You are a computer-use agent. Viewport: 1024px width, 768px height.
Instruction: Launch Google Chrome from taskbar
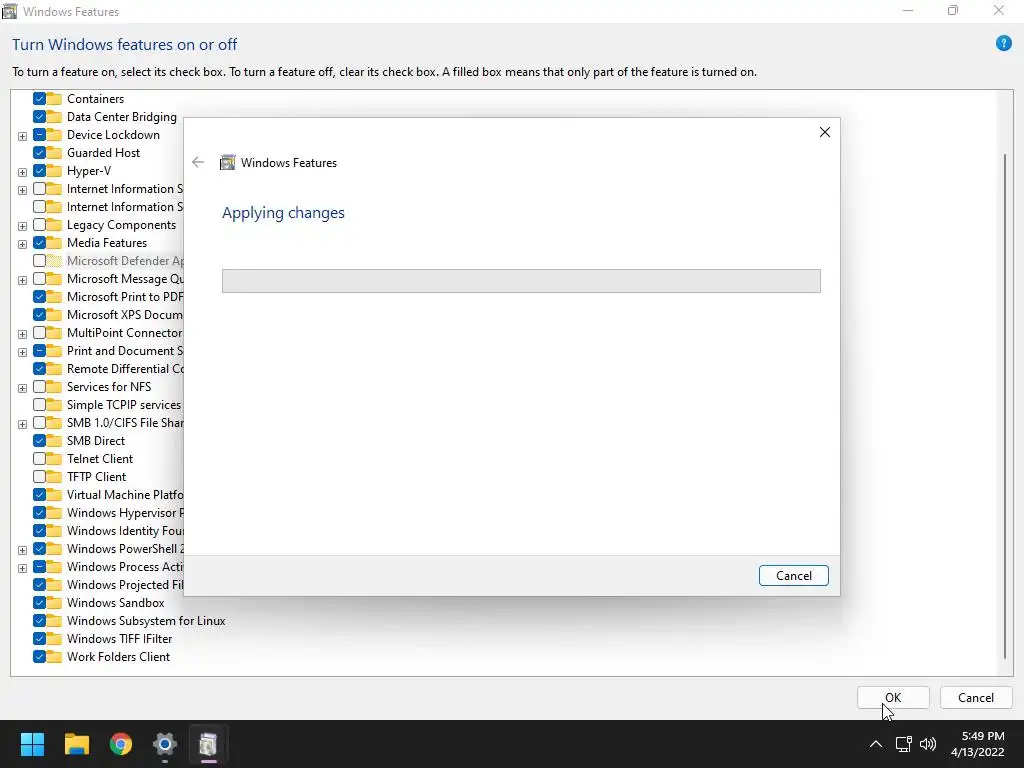[x=121, y=744]
